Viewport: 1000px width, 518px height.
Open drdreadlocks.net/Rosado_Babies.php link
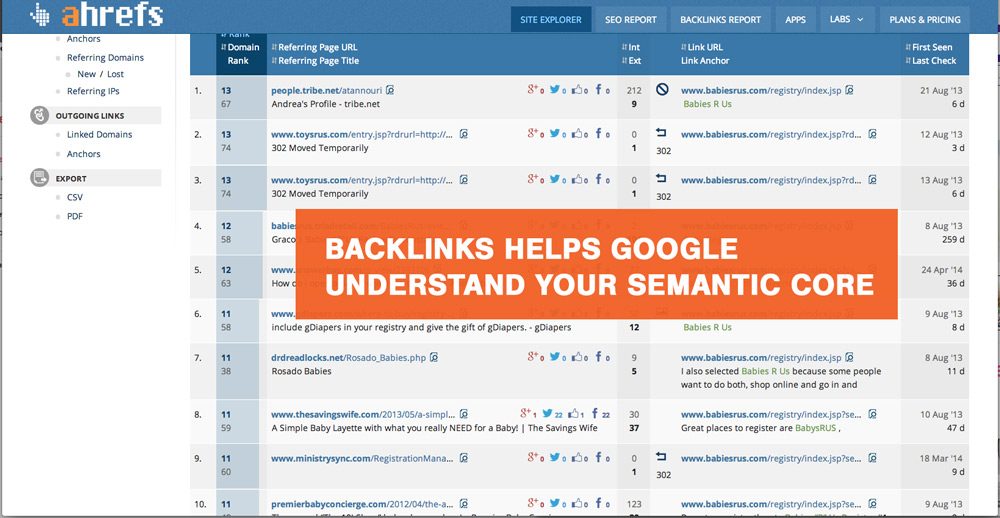click(349, 358)
